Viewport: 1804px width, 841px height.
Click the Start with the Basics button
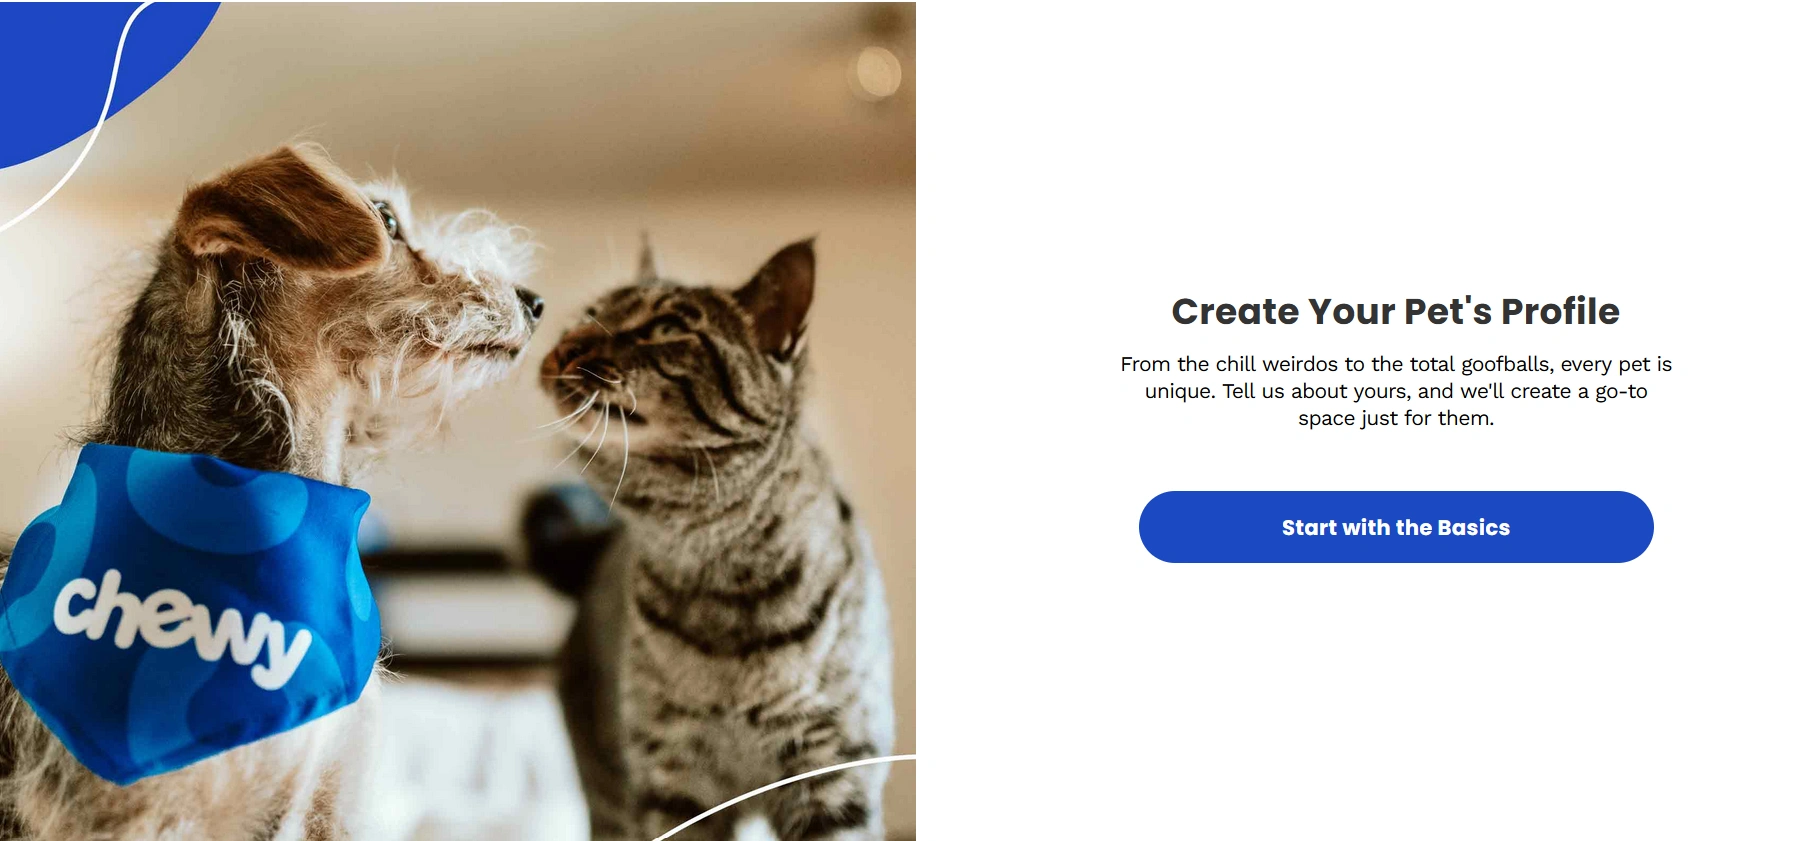[1395, 527]
